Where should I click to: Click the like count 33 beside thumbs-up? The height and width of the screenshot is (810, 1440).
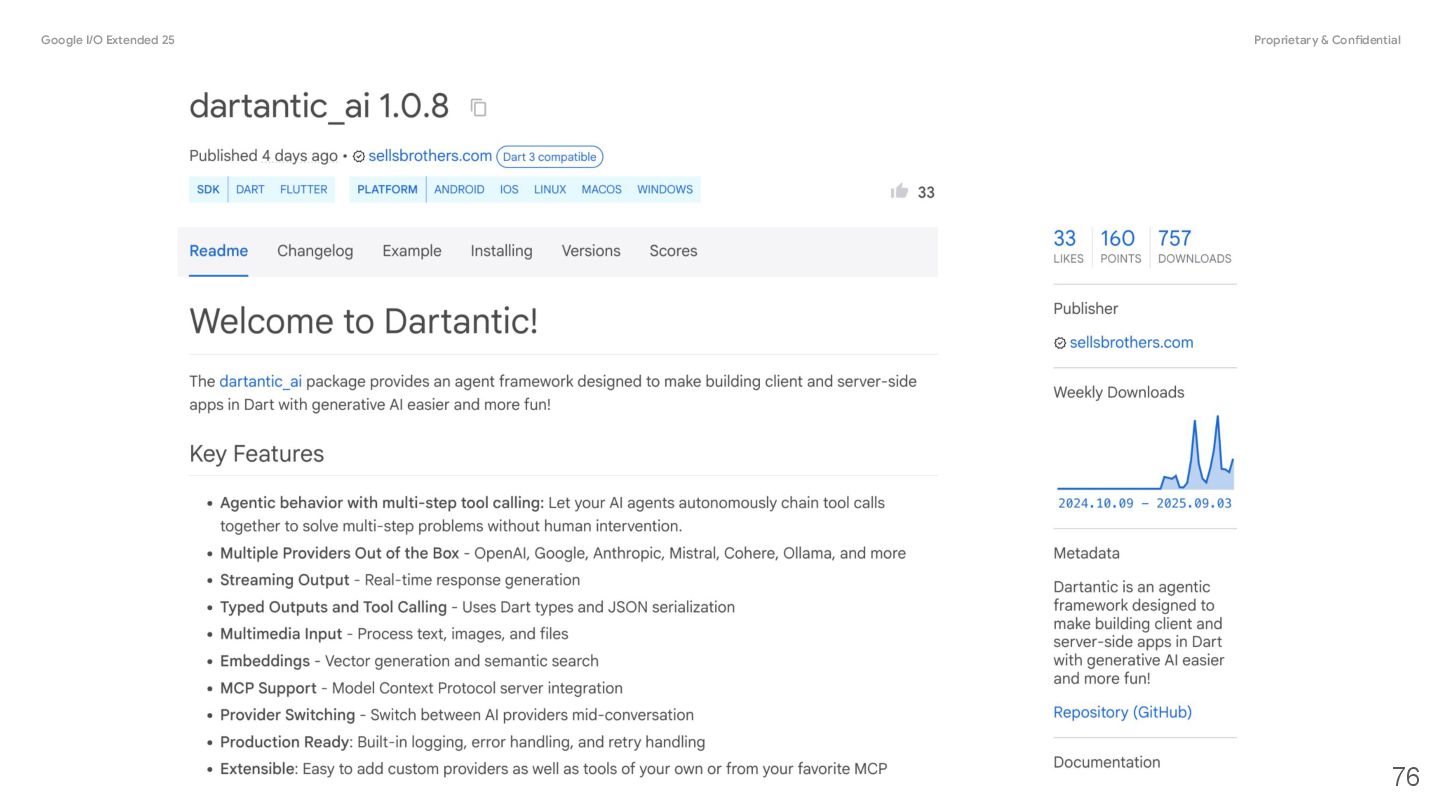pos(926,192)
